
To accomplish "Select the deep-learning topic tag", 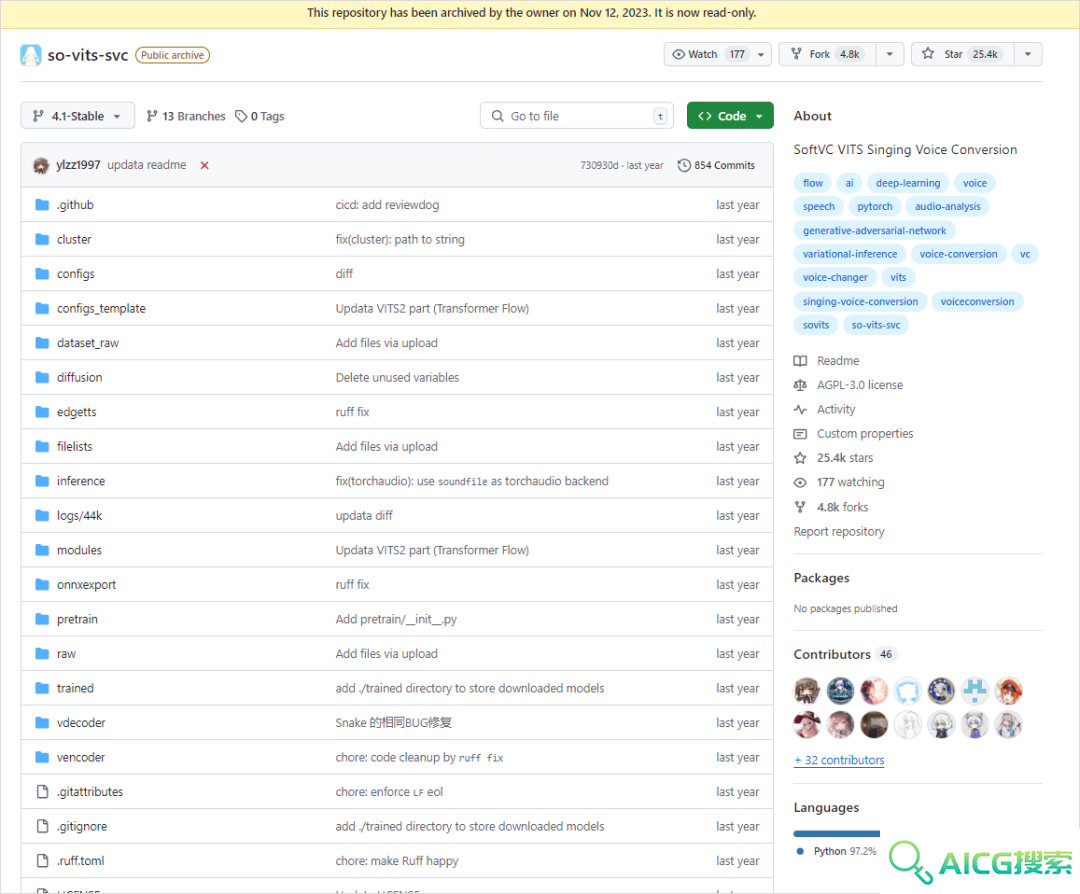I will 908,183.
